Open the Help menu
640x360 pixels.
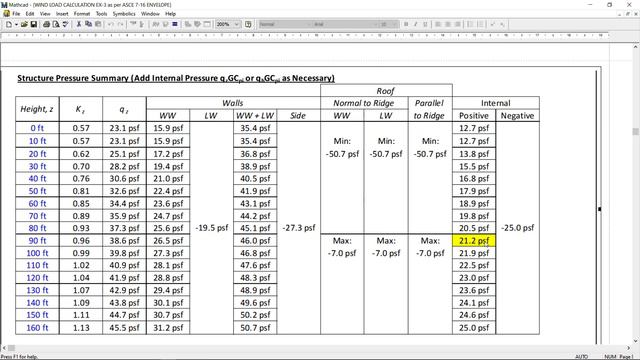[x=170, y=13]
